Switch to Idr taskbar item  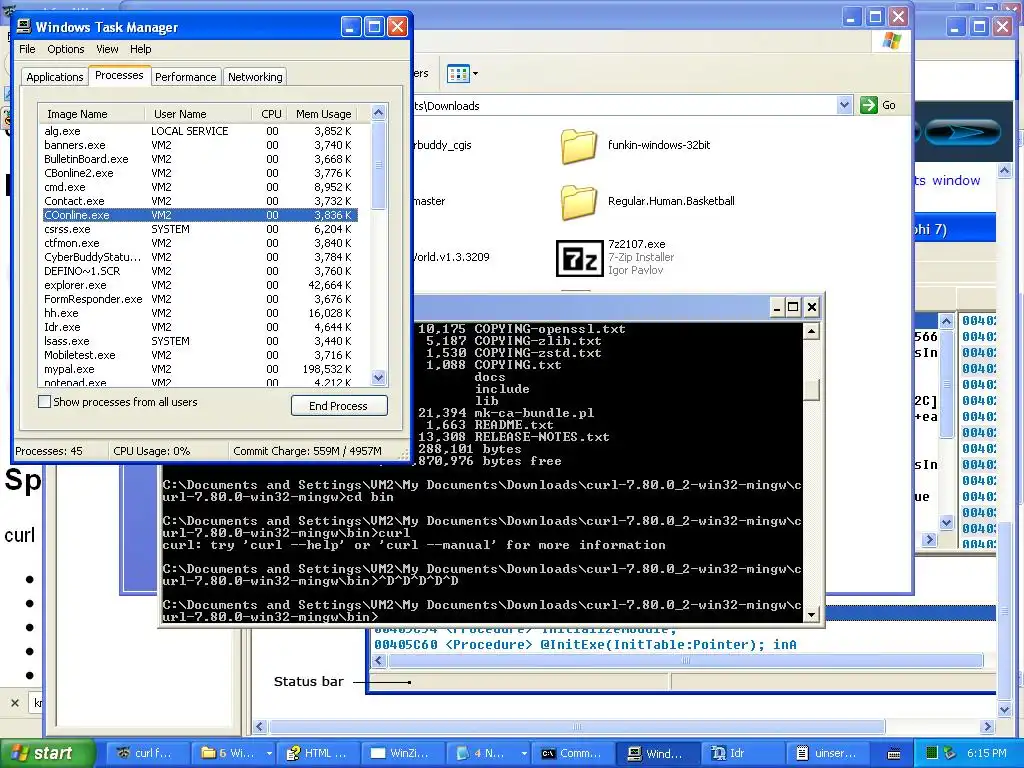point(743,753)
